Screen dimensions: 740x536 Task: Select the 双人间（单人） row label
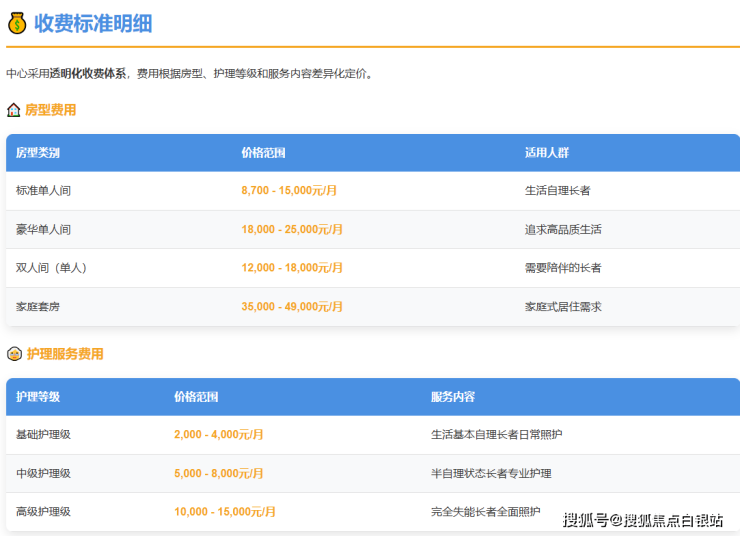point(51,268)
